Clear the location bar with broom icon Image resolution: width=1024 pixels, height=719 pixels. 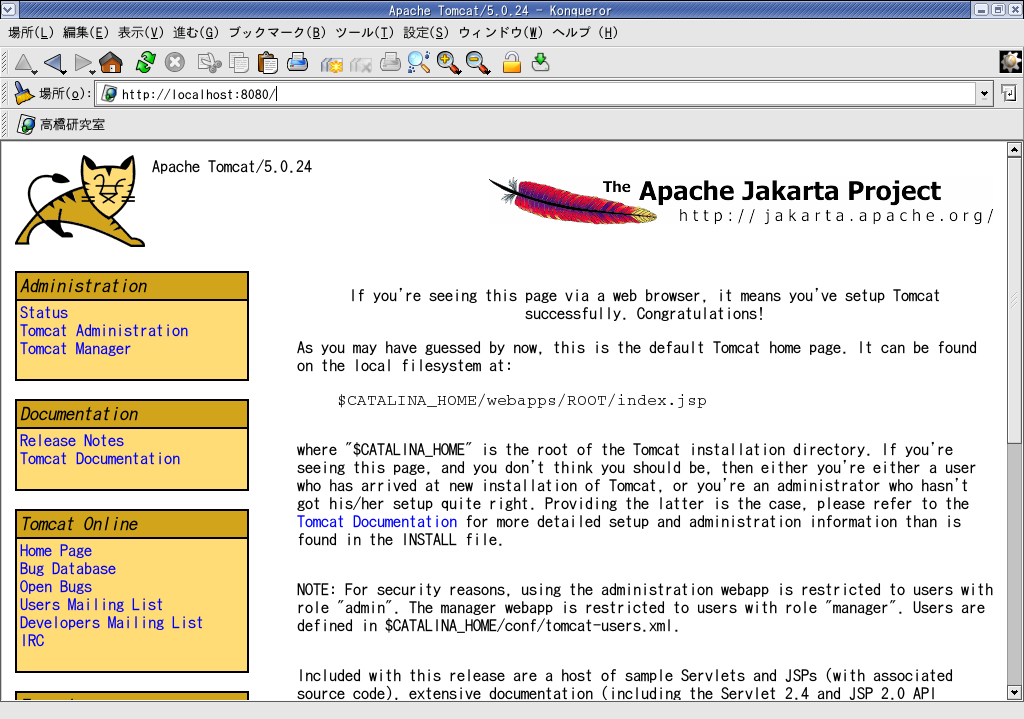point(24,93)
